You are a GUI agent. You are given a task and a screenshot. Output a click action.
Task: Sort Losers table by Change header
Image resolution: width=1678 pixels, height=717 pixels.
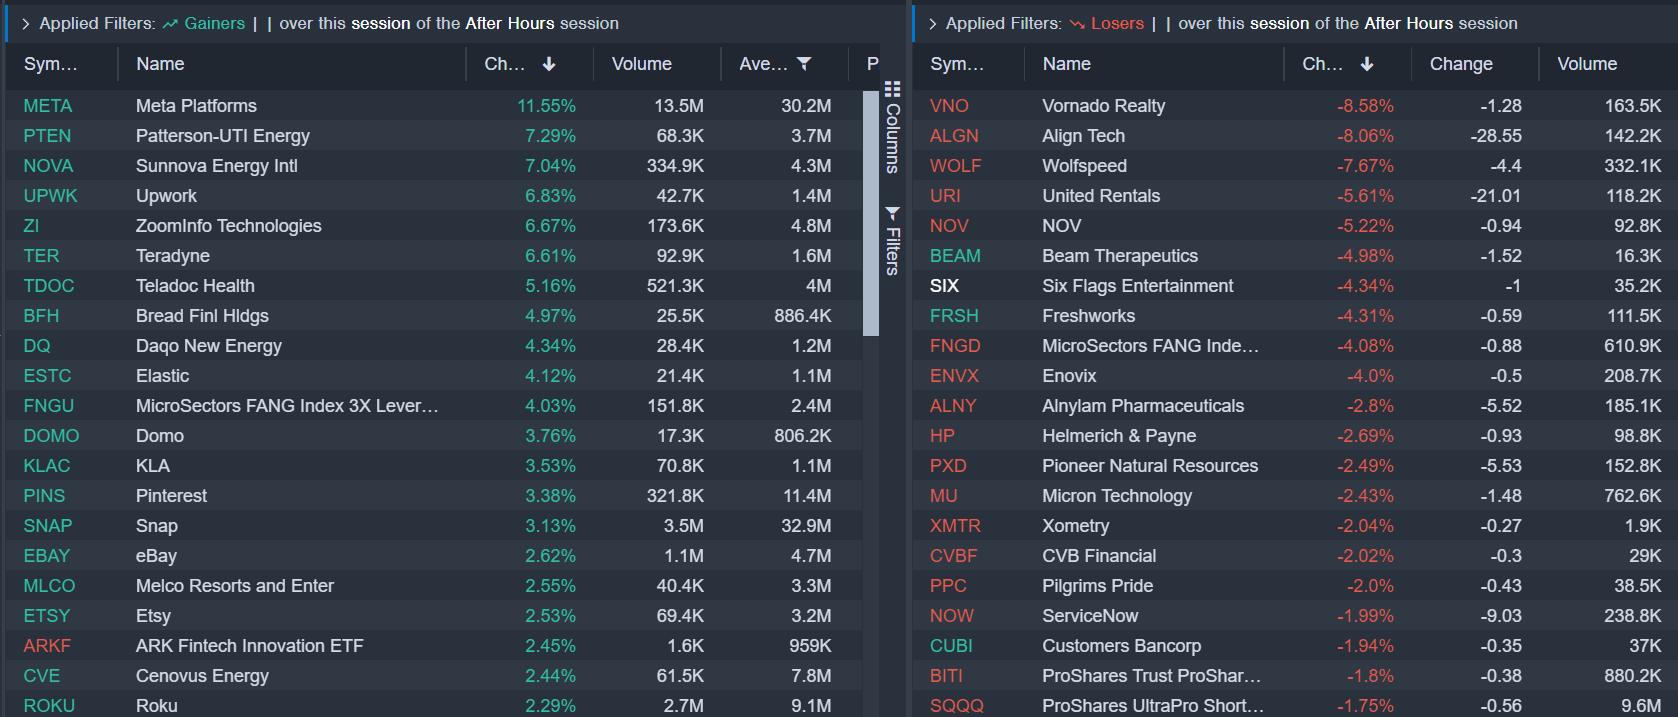(1461, 64)
